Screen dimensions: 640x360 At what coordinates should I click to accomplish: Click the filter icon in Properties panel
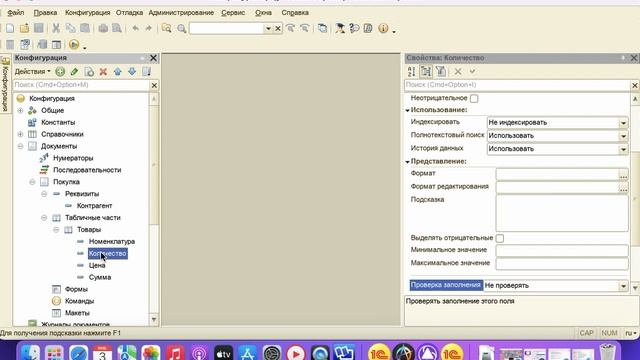click(441, 72)
